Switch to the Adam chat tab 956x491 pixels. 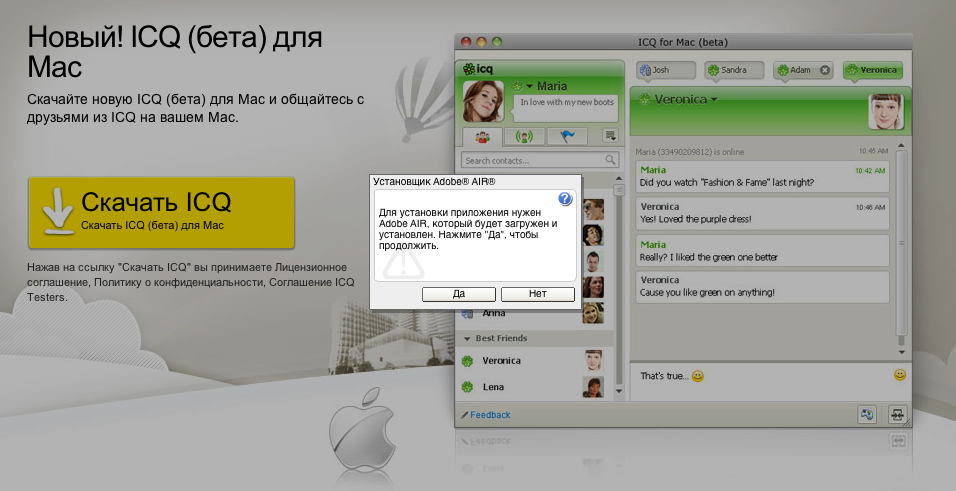[804, 70]
